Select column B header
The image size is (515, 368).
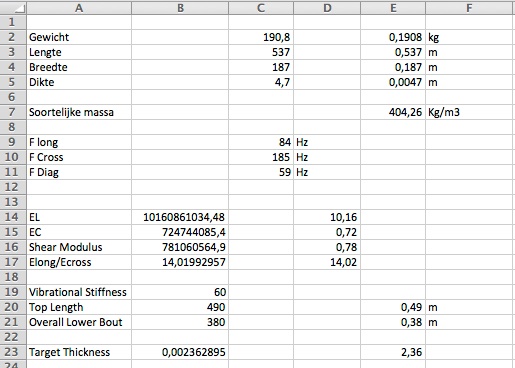180,8
